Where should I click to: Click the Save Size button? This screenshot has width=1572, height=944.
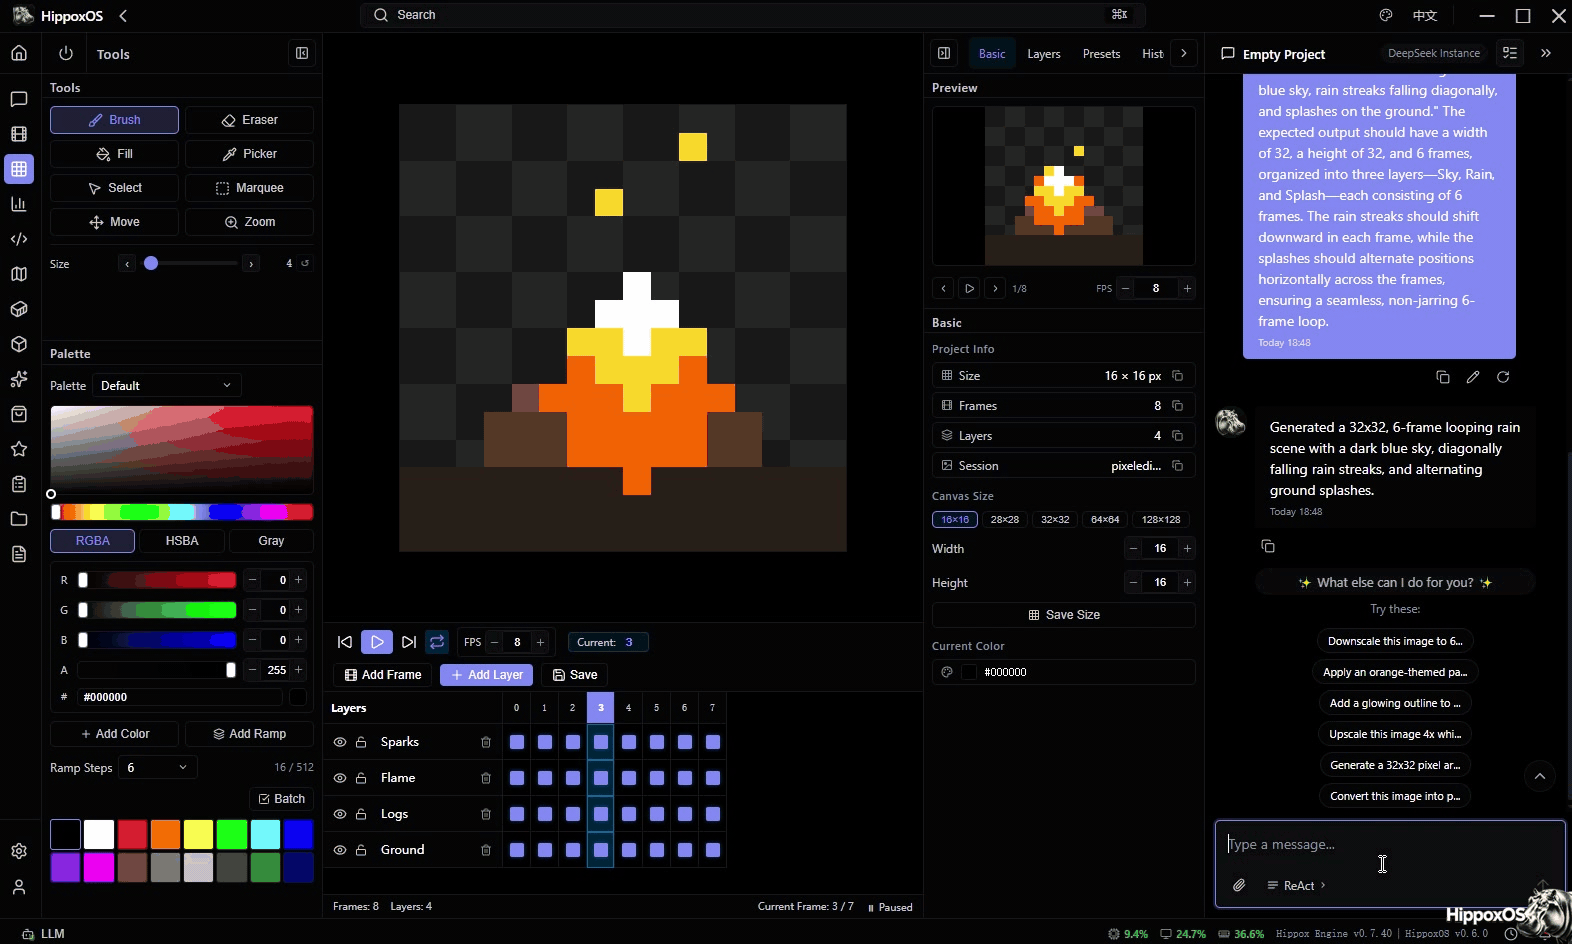coord(1064,615)
